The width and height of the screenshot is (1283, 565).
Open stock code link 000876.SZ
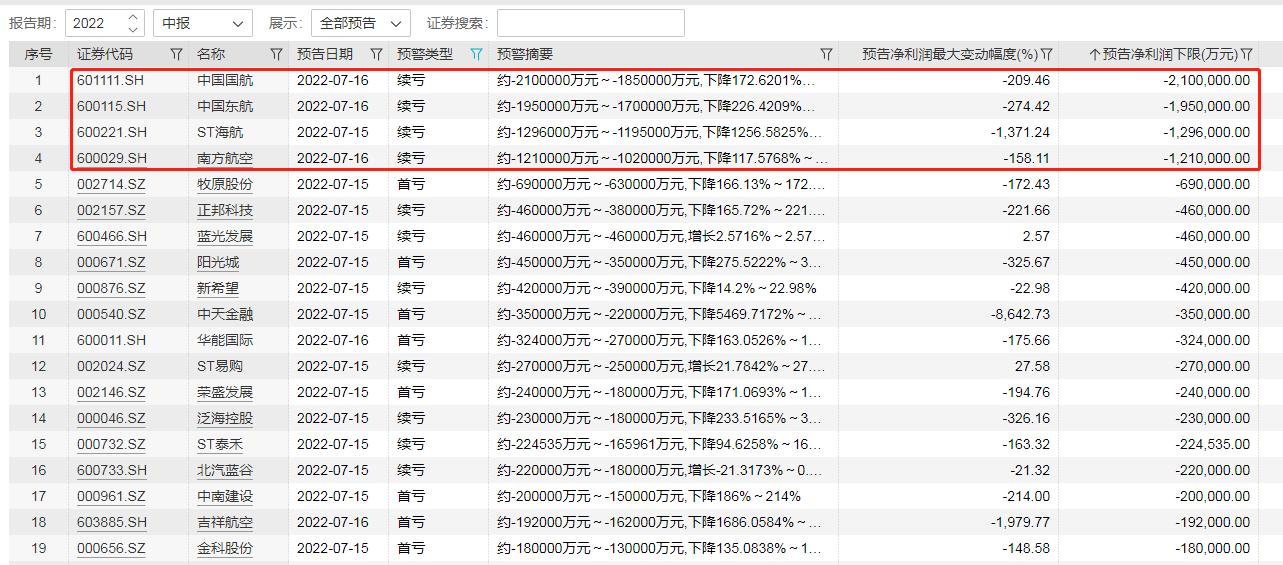coord(111,288)
